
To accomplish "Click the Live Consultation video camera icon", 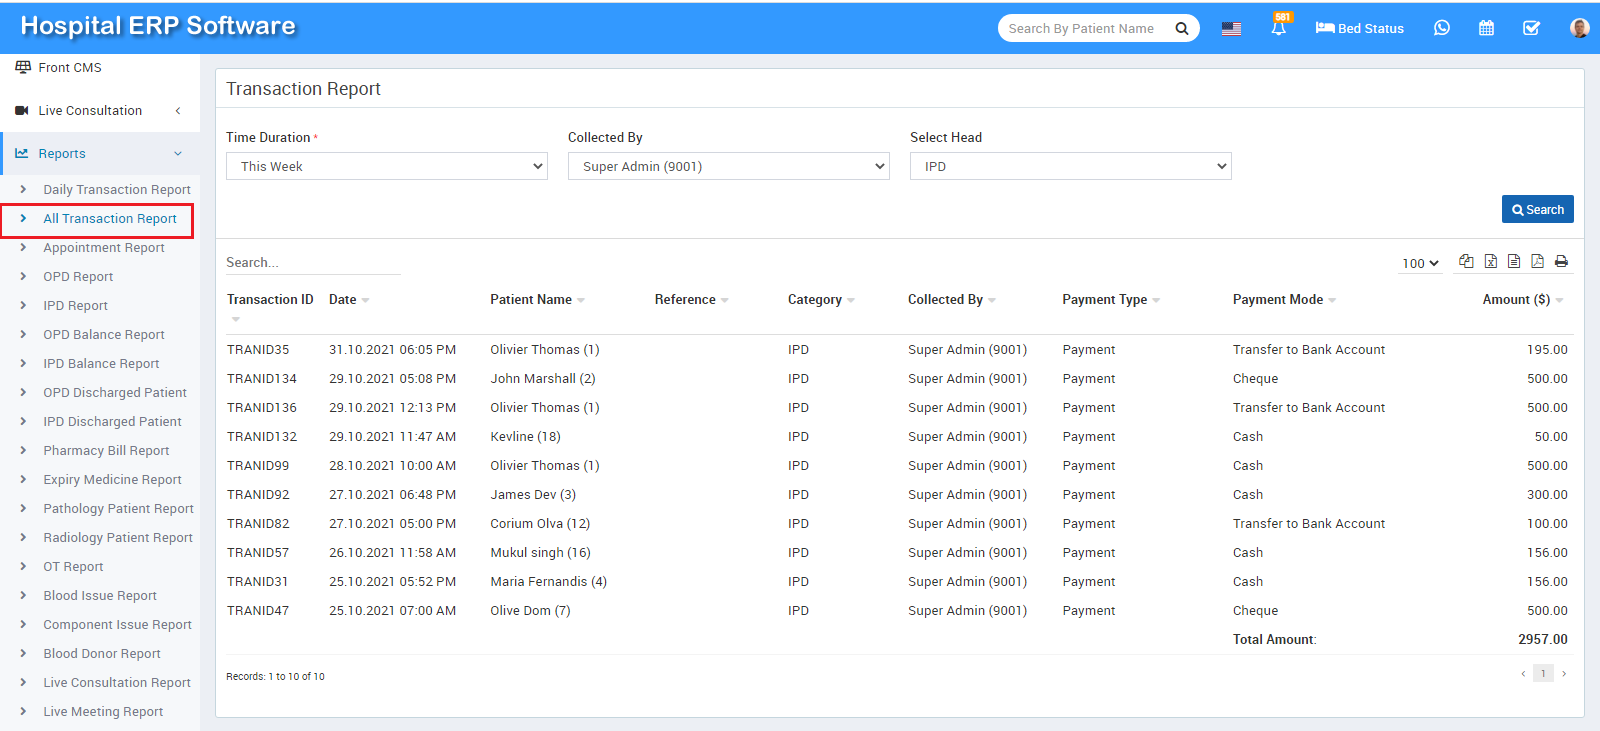I will 22,110.
